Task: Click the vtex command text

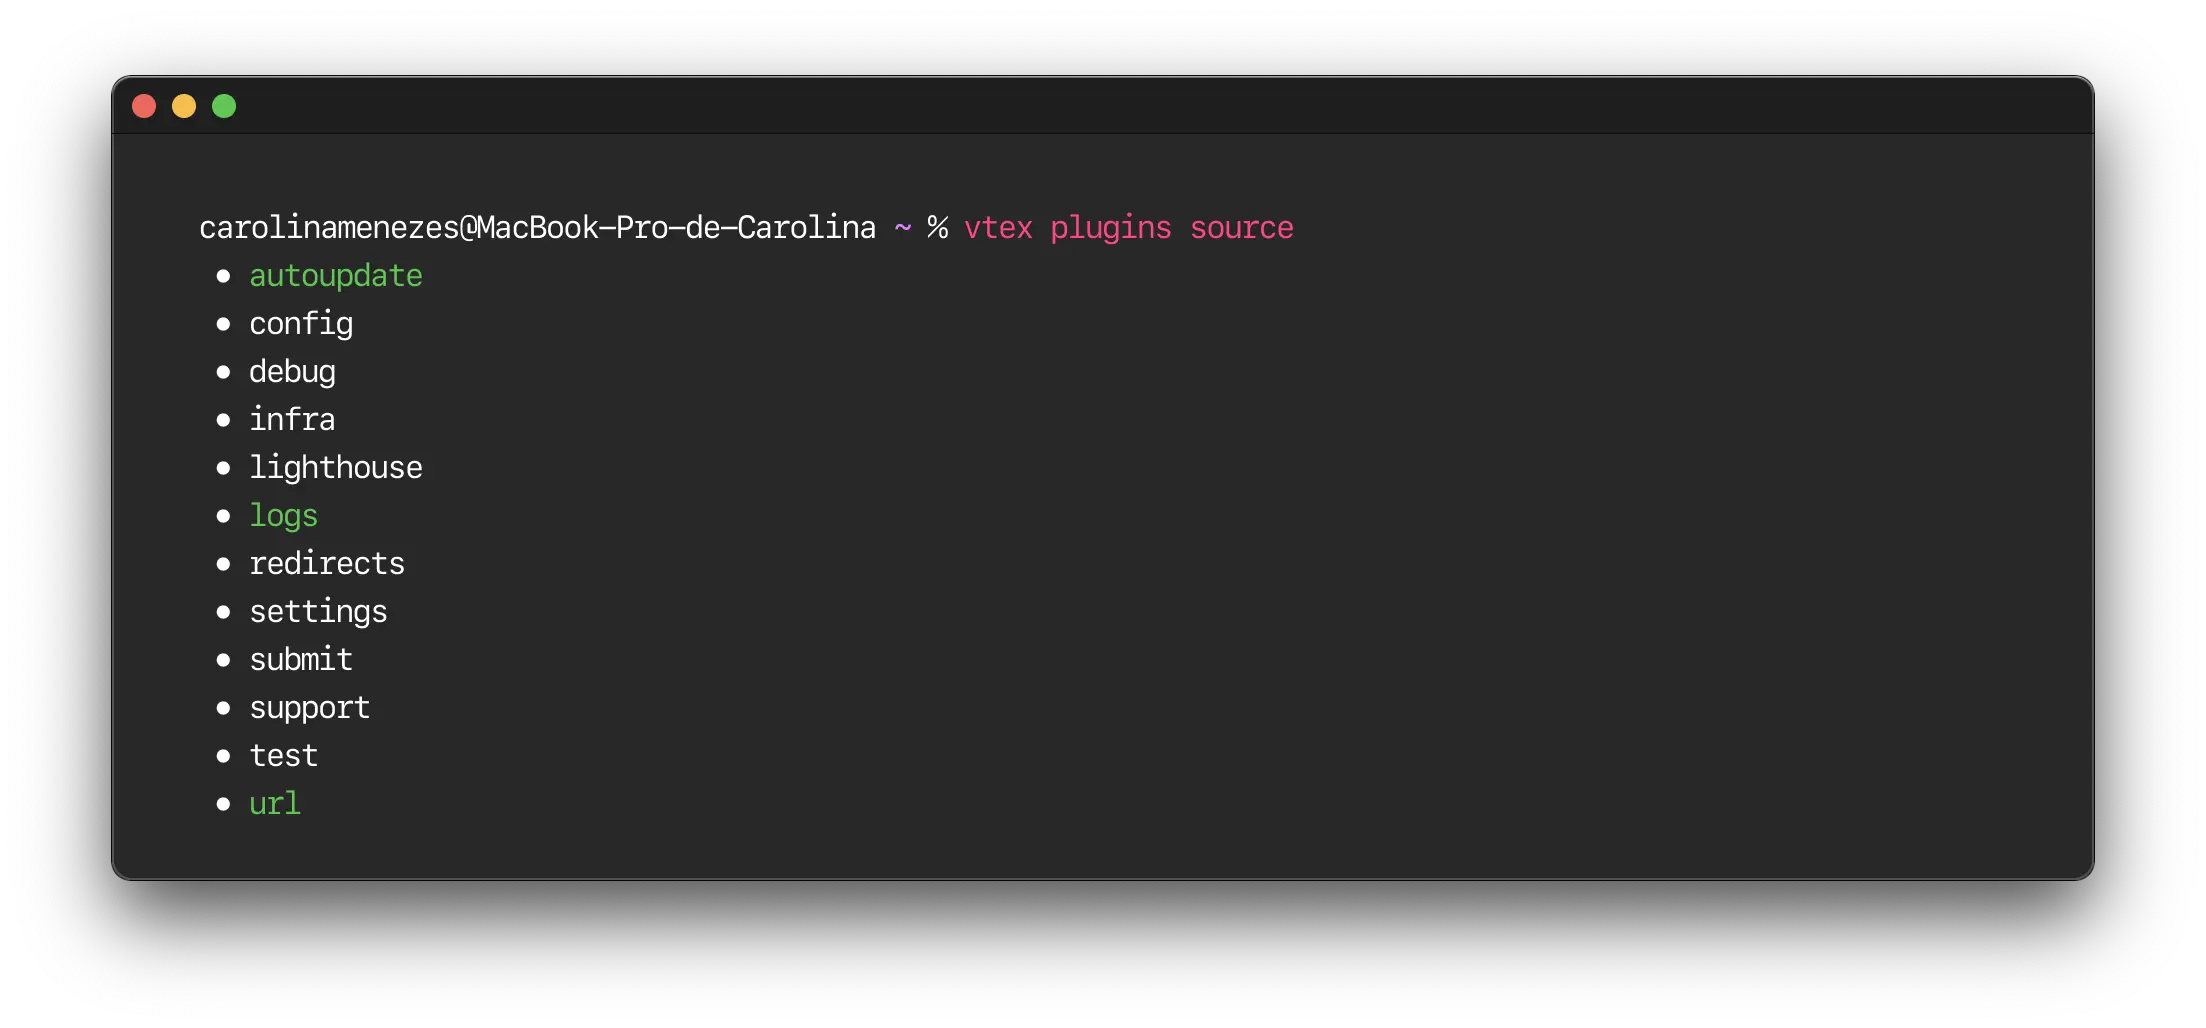Action: coord(998,227)
